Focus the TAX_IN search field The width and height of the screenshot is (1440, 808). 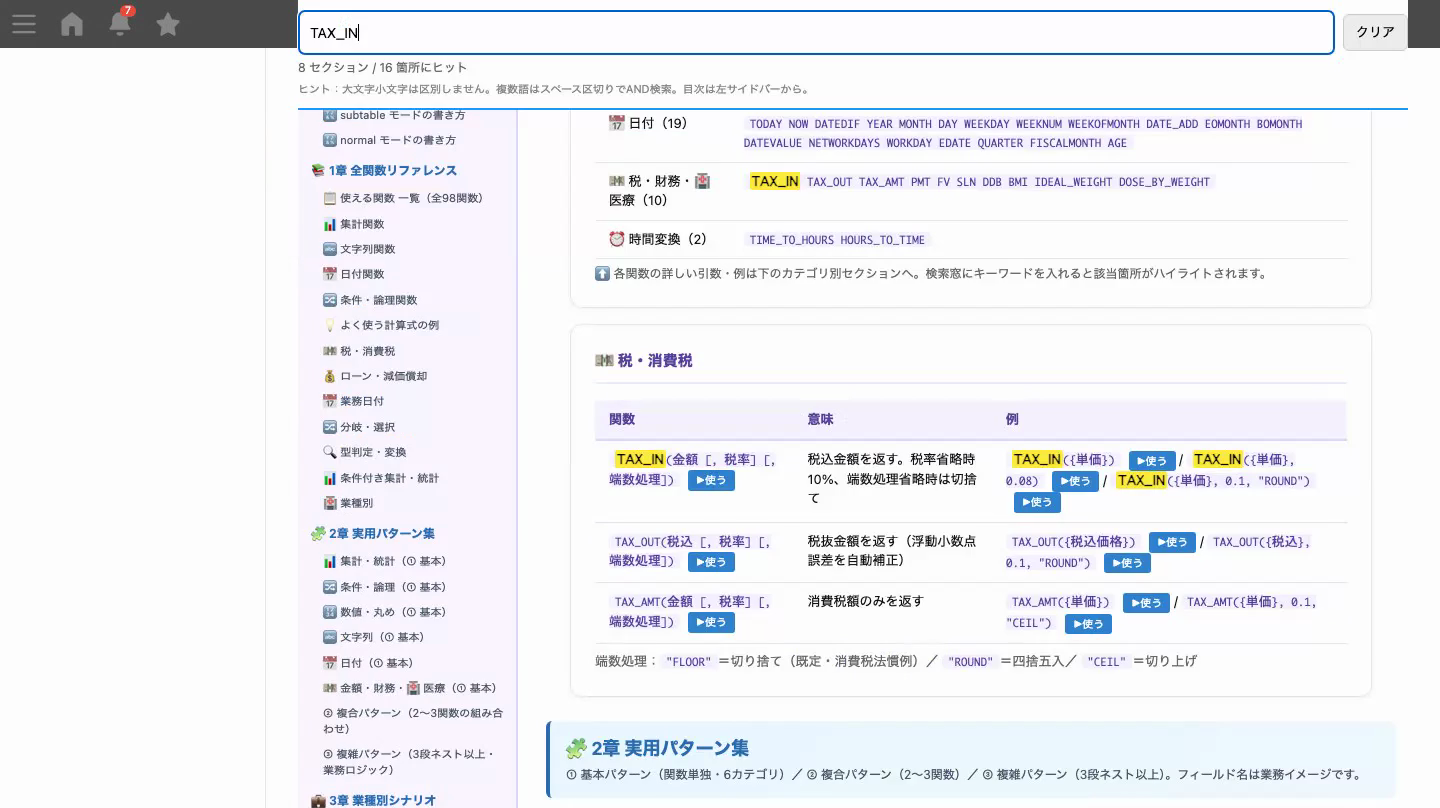point(816,33)
